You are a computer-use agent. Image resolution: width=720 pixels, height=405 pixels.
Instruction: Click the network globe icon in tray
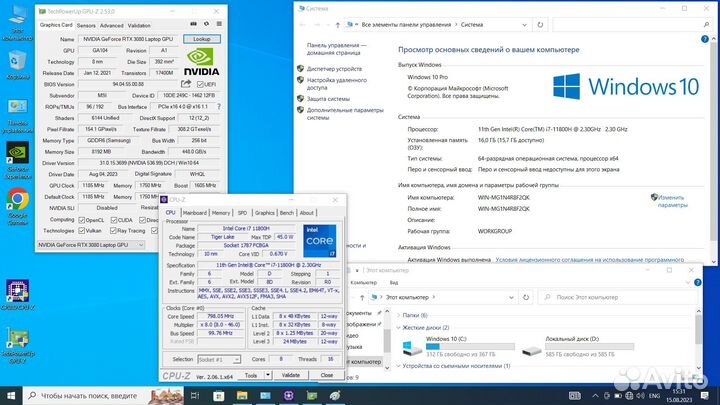629,395
